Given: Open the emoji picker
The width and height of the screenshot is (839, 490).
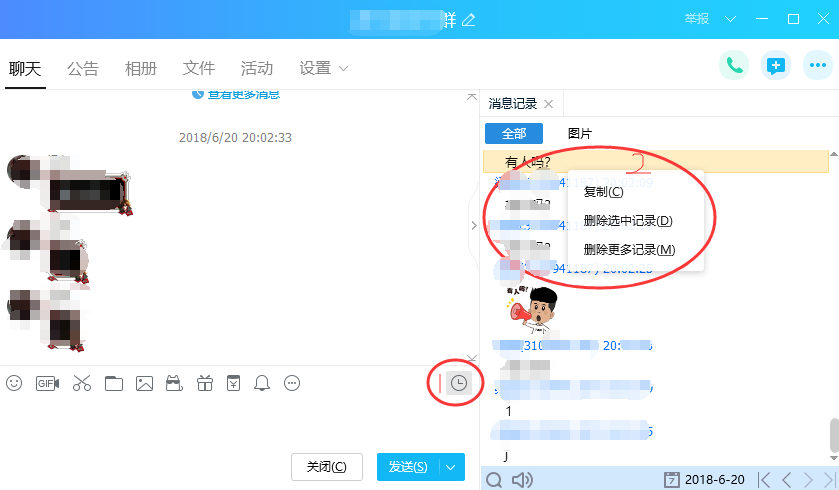Looking at the screenshot, I should (14, 383).
